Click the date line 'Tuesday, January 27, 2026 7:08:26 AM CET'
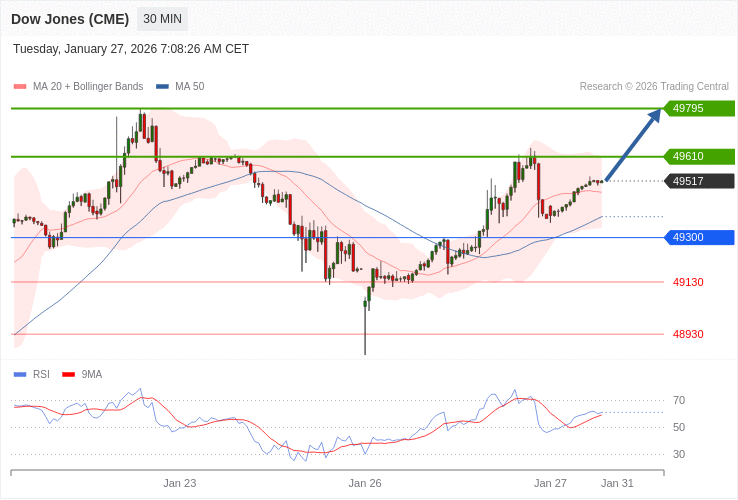 (131, 49)
